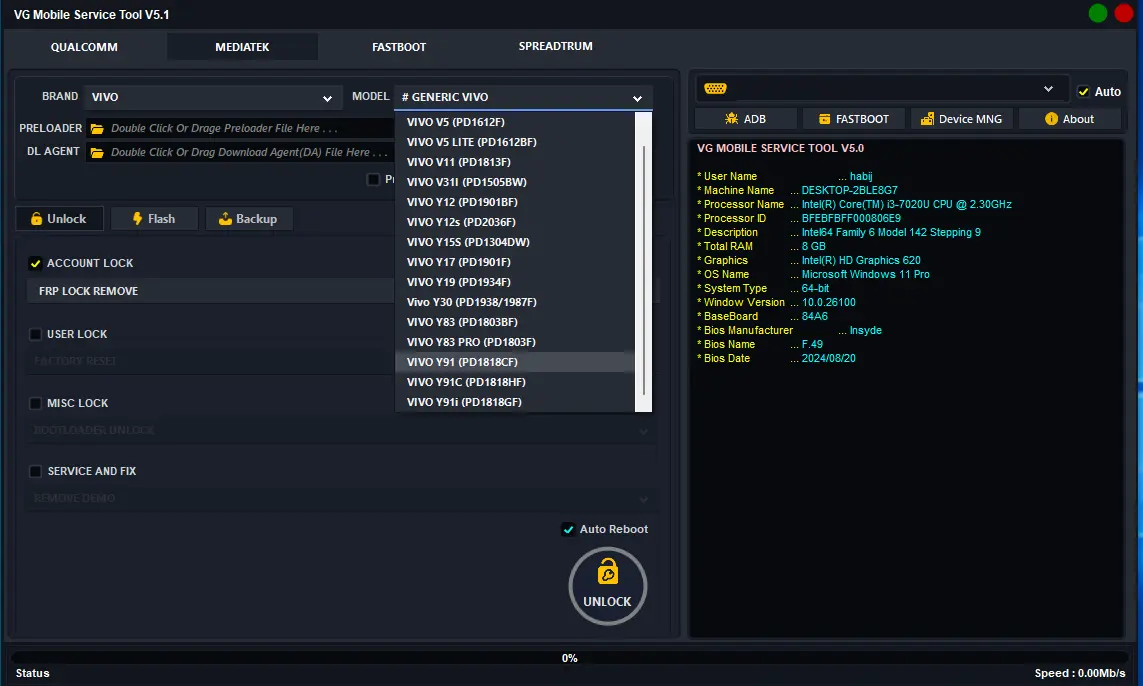Click the green window control dot
This screenshot has width=1143, height=686.
pyautogui.click(x=1098, y=13)
